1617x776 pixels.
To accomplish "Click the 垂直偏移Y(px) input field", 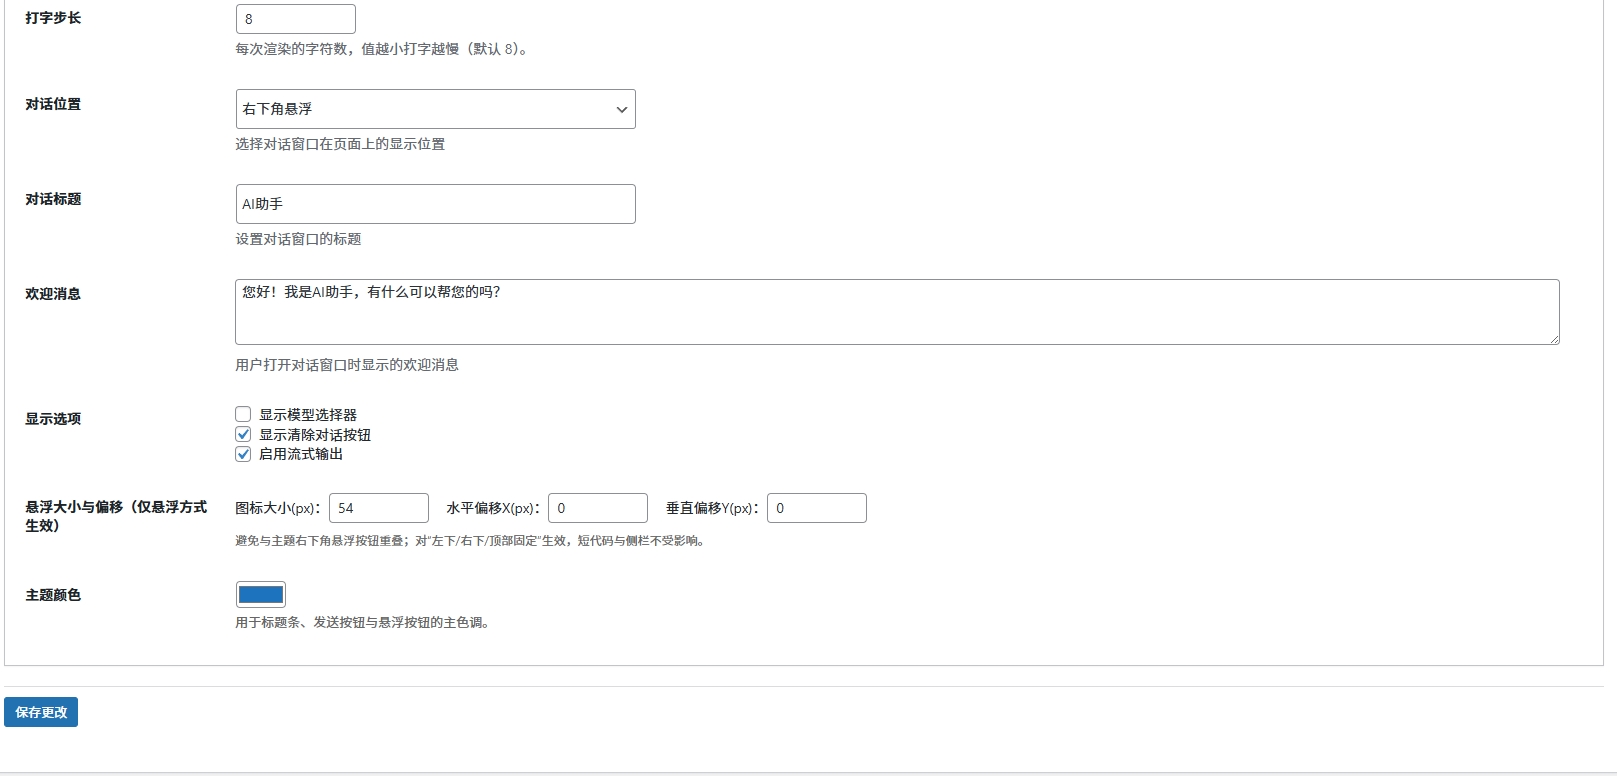I will tap(816, 508).
